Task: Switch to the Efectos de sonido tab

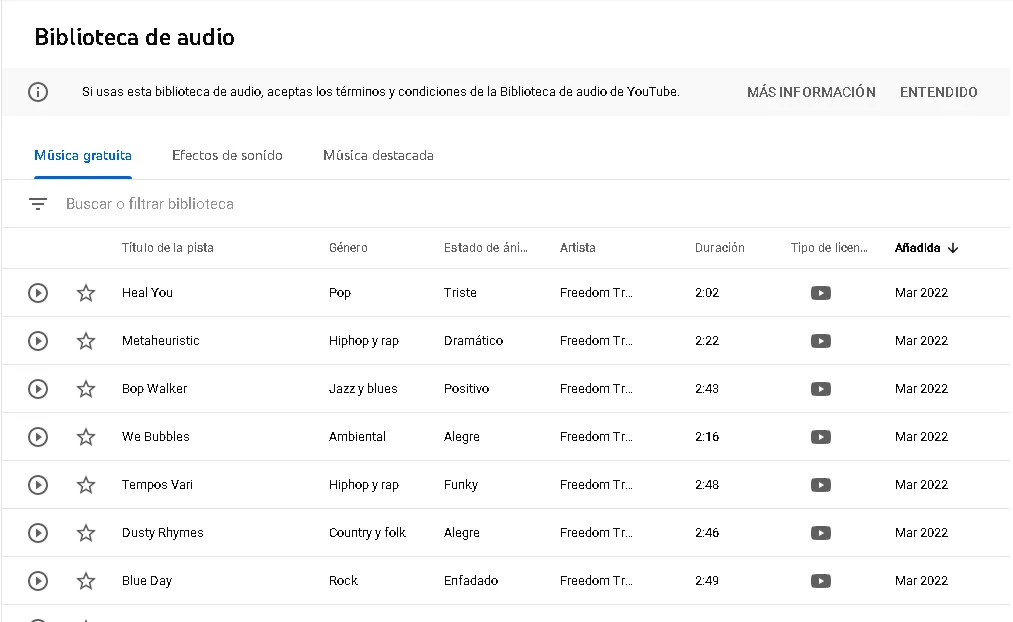Action: 227,155
